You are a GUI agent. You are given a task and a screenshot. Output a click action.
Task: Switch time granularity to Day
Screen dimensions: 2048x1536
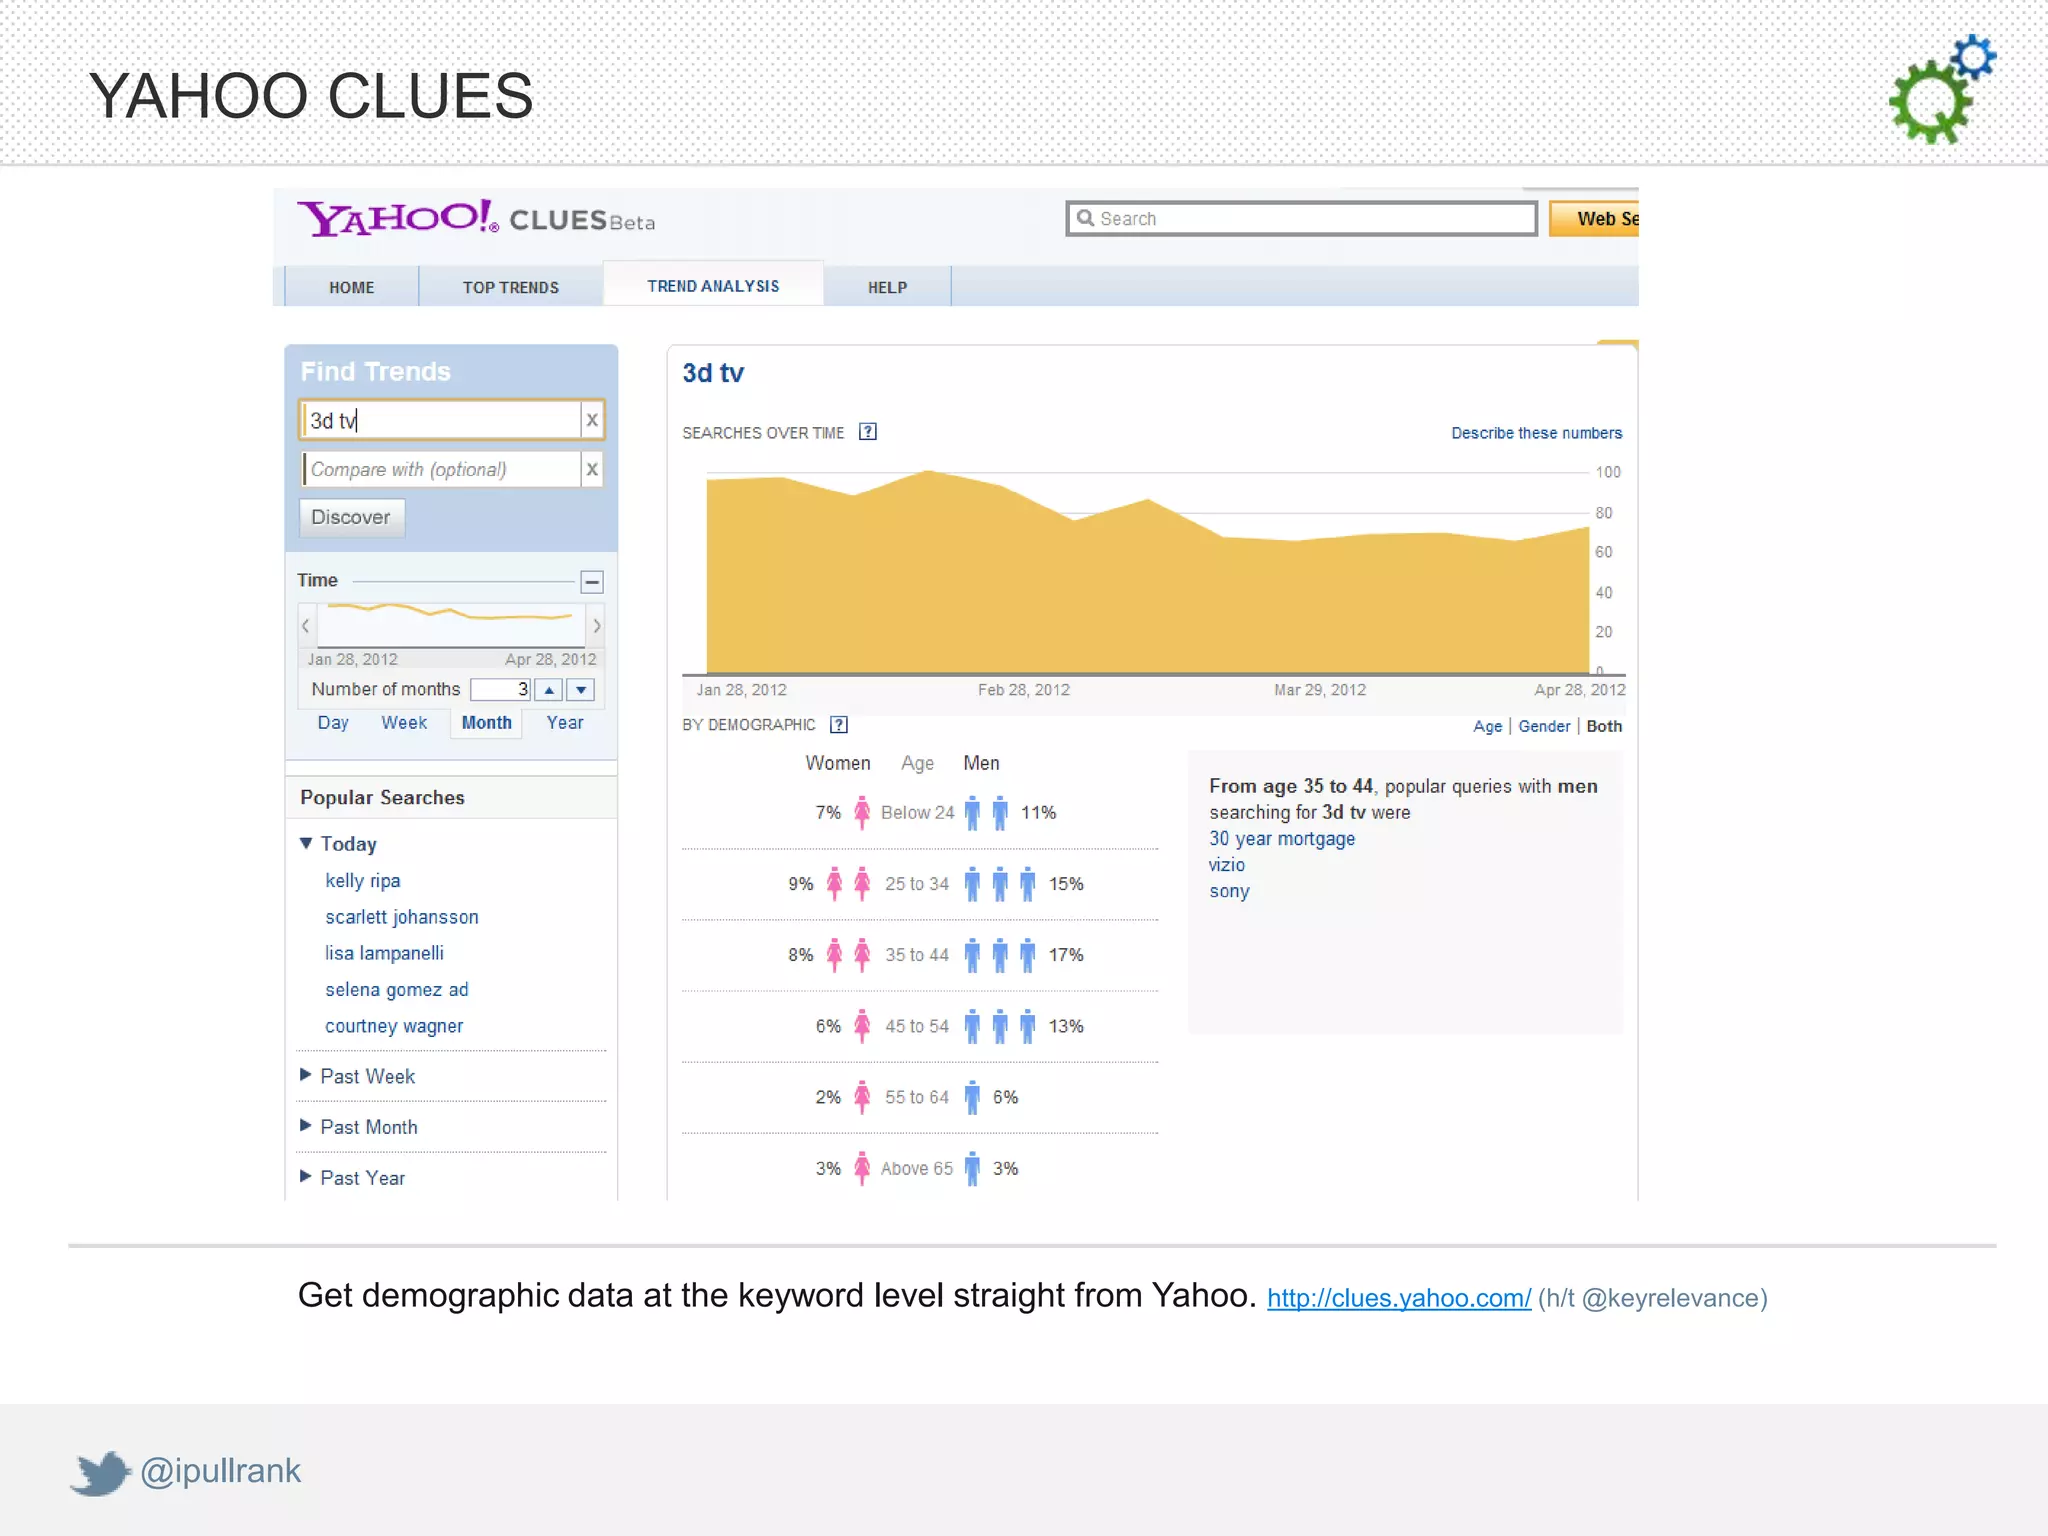click(x=333, y=723)
